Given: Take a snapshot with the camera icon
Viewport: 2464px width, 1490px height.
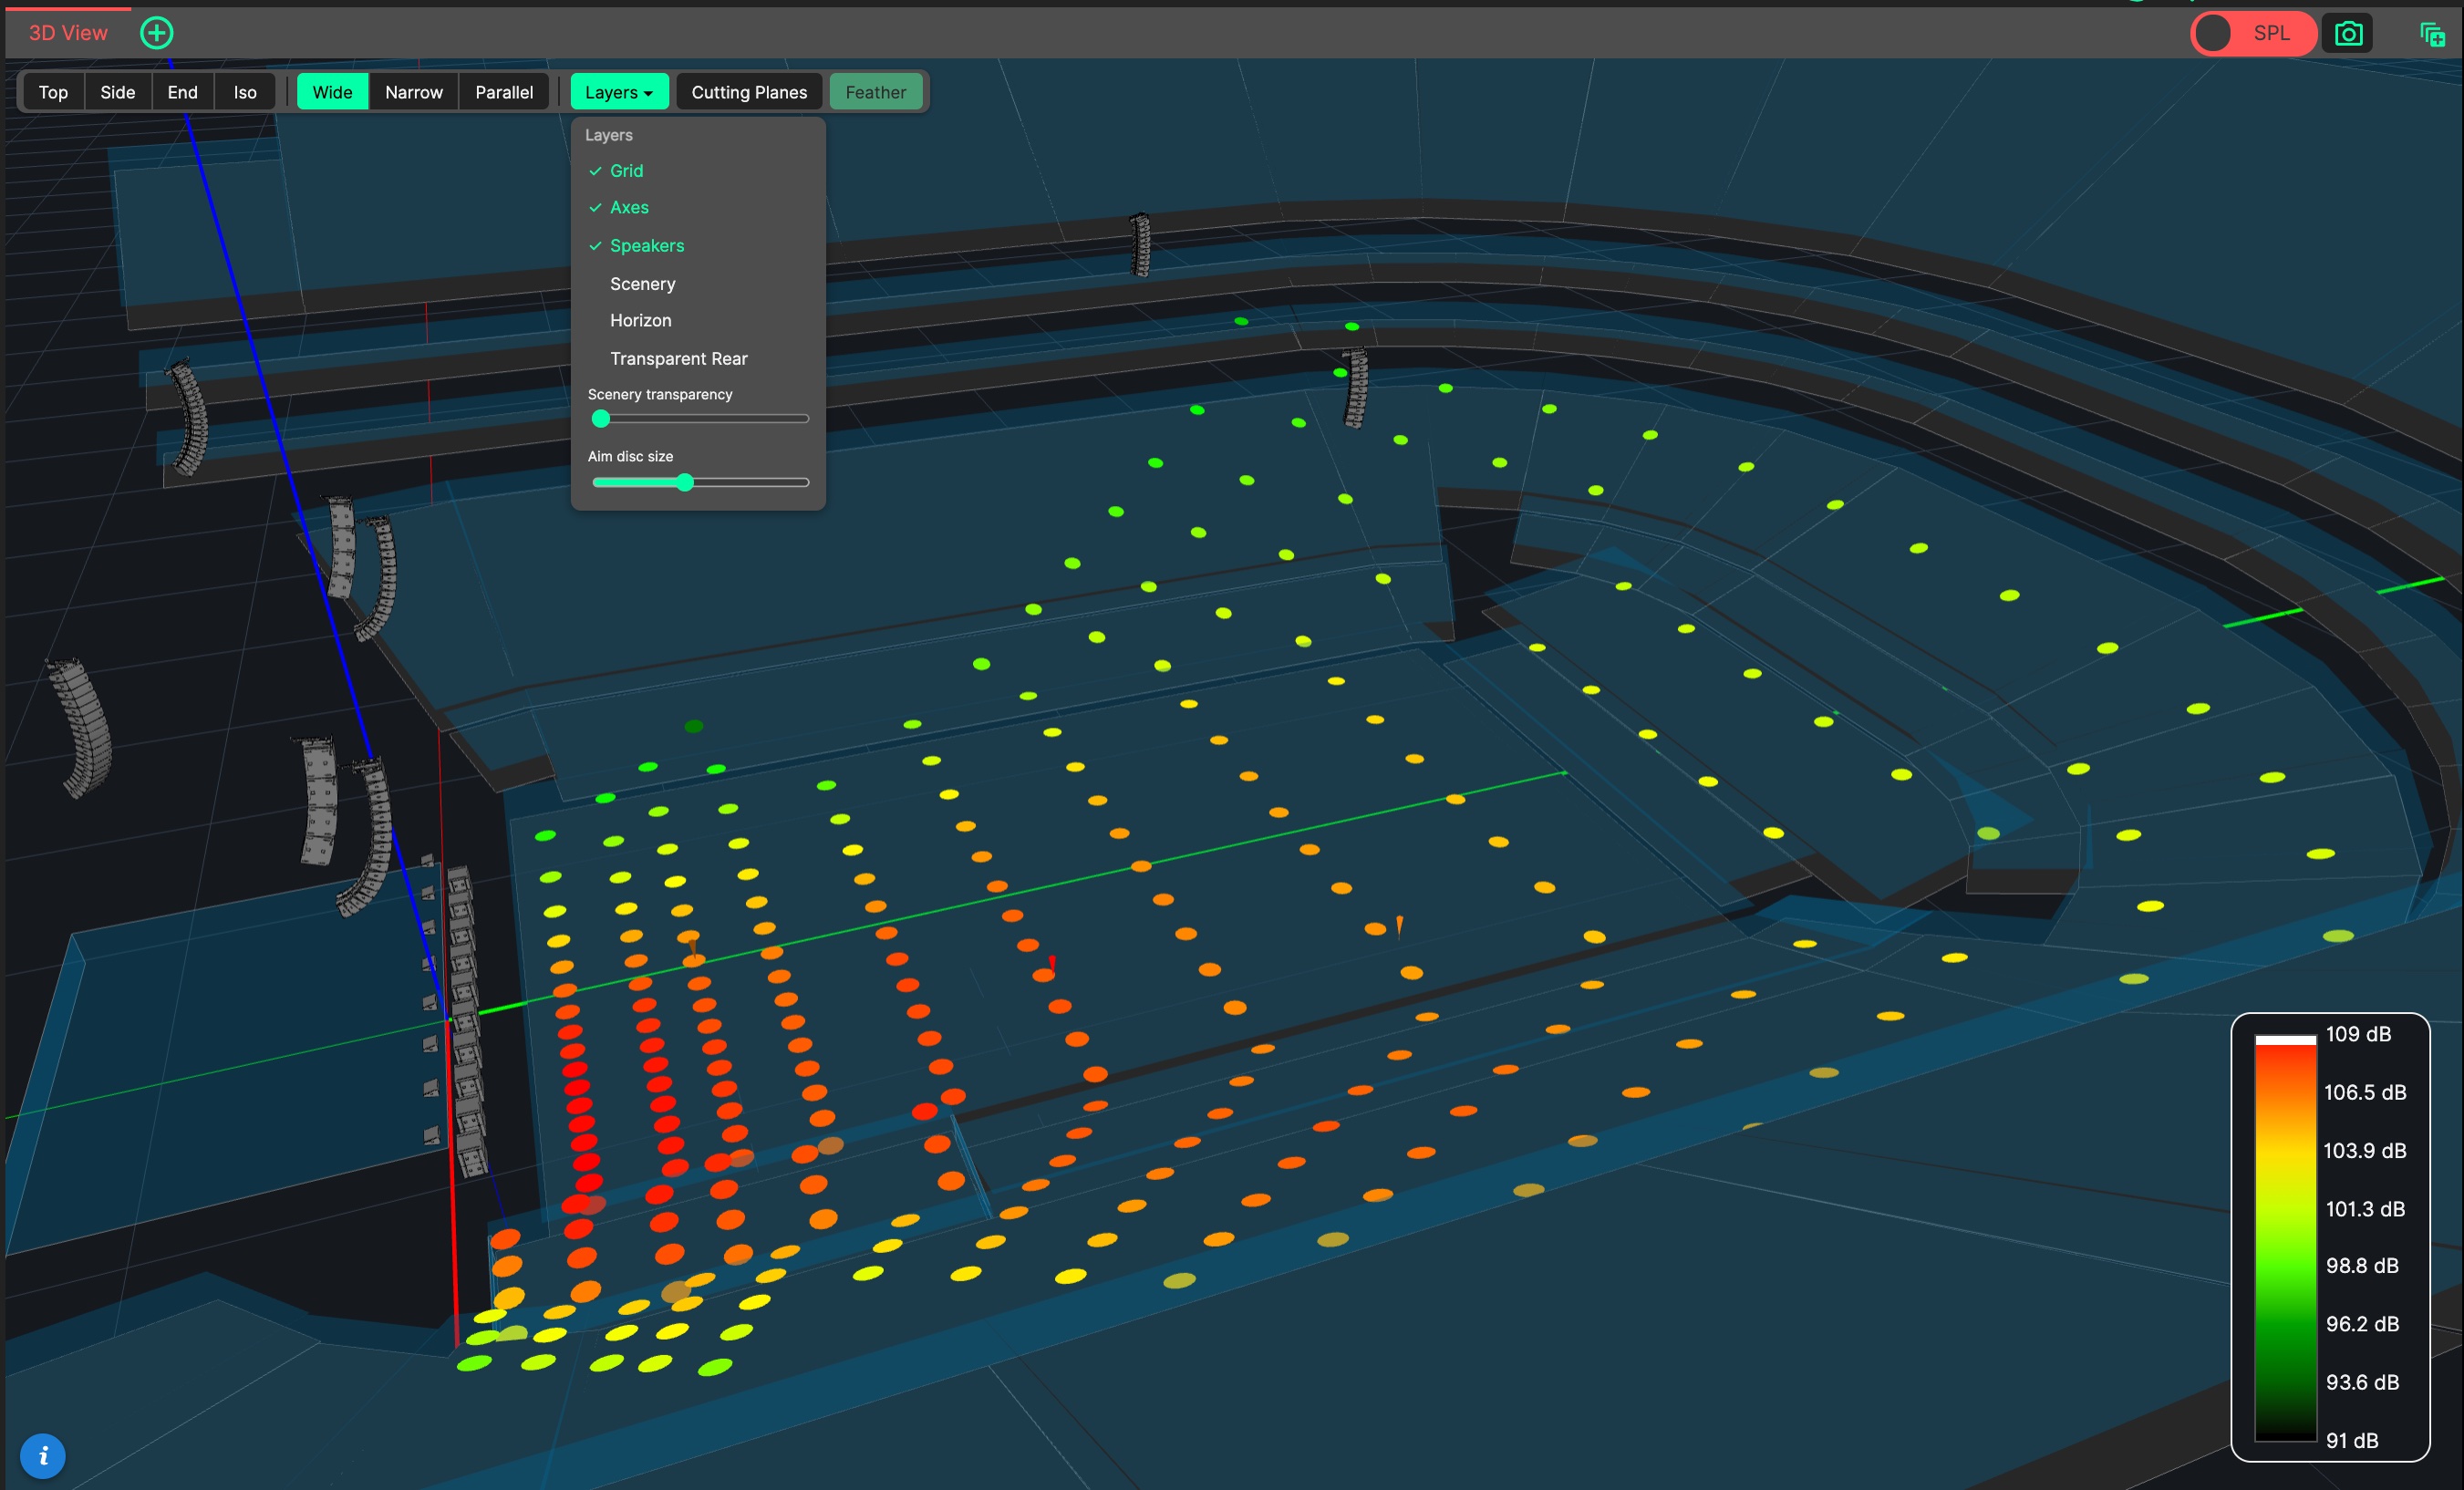Looking at the screenshot, I should (2348, 34).
